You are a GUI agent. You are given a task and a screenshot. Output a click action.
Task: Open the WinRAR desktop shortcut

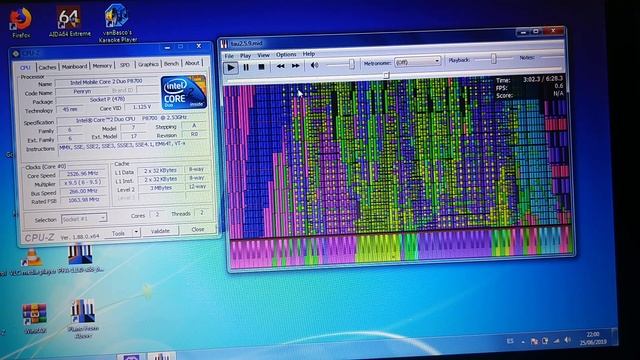tap(34, 319)
